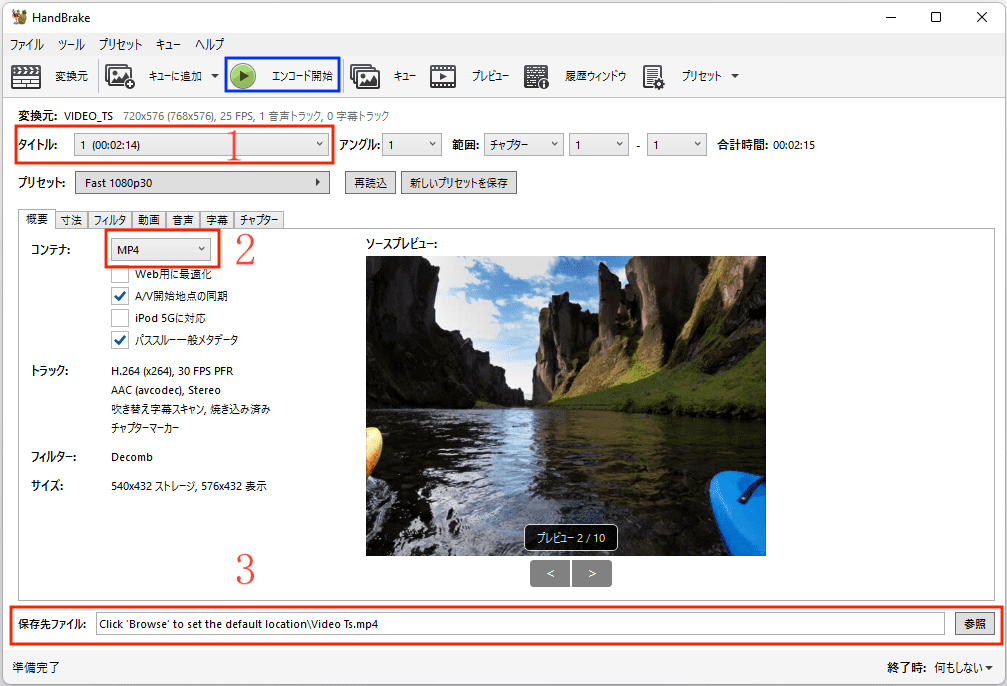The image size is (1007, 686).
Task: Switch to the 寸法 tab
Action: click(x=71, y=220)
